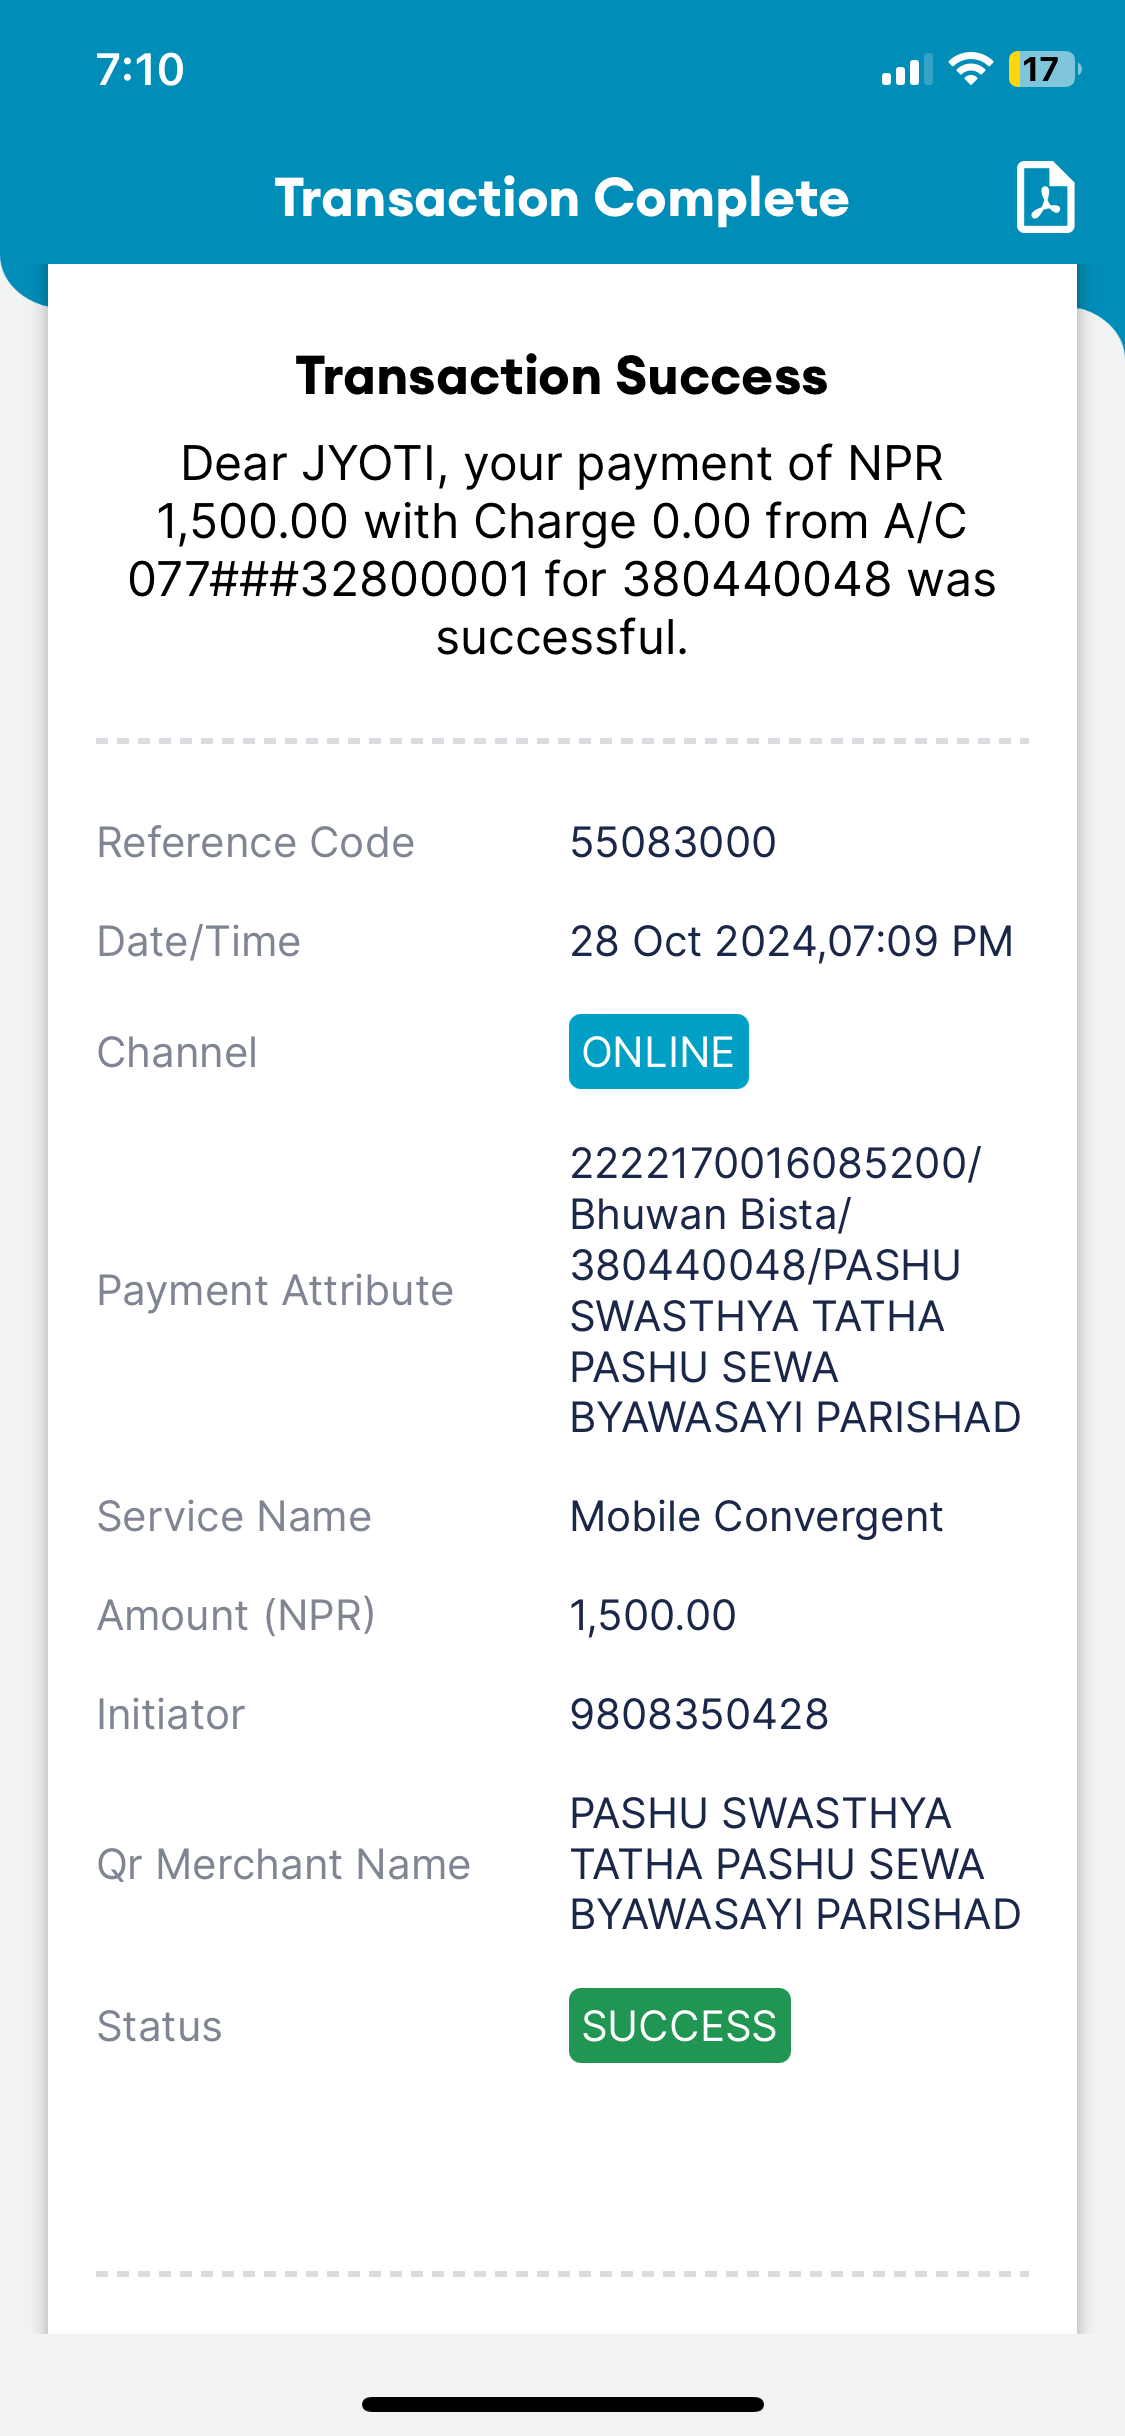Viewport: 1125px width, 2436px height.
Task: Tap the 7:10 clock in status bar
Action: click(140, 70)
